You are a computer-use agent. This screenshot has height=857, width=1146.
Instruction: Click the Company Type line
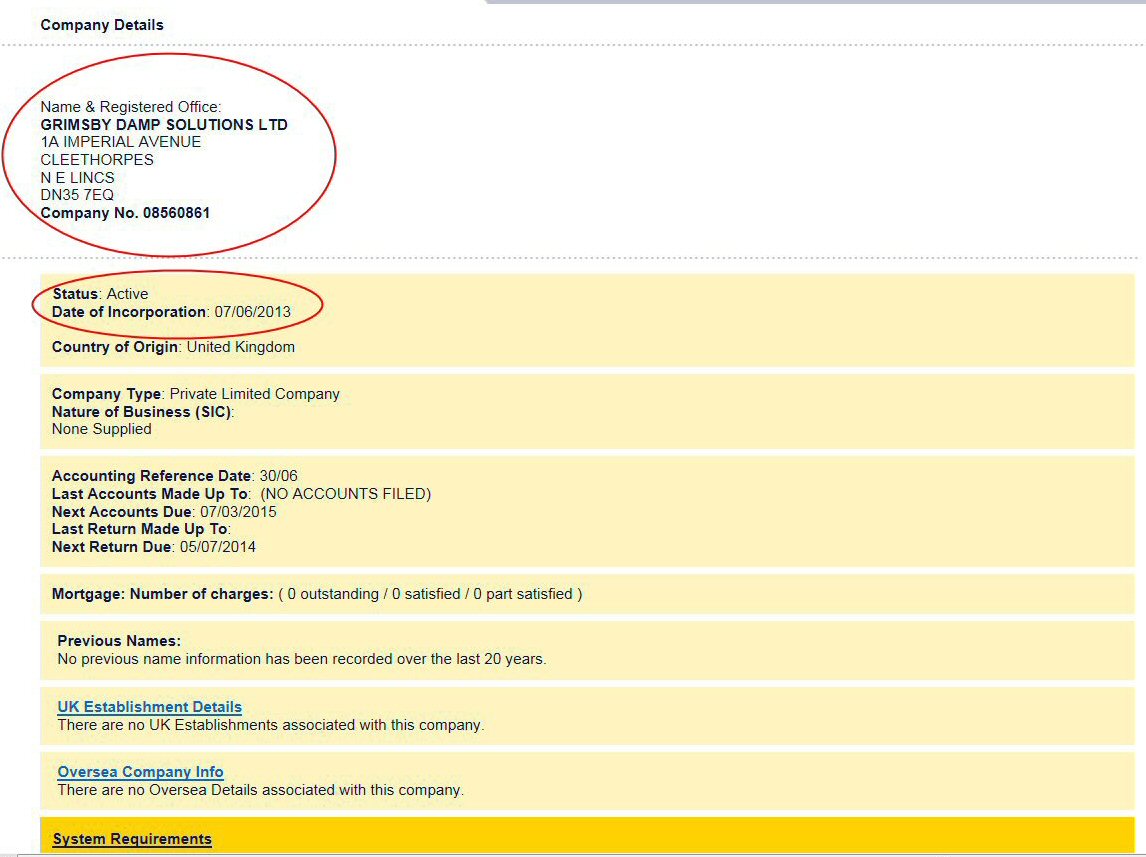(195, 394)
